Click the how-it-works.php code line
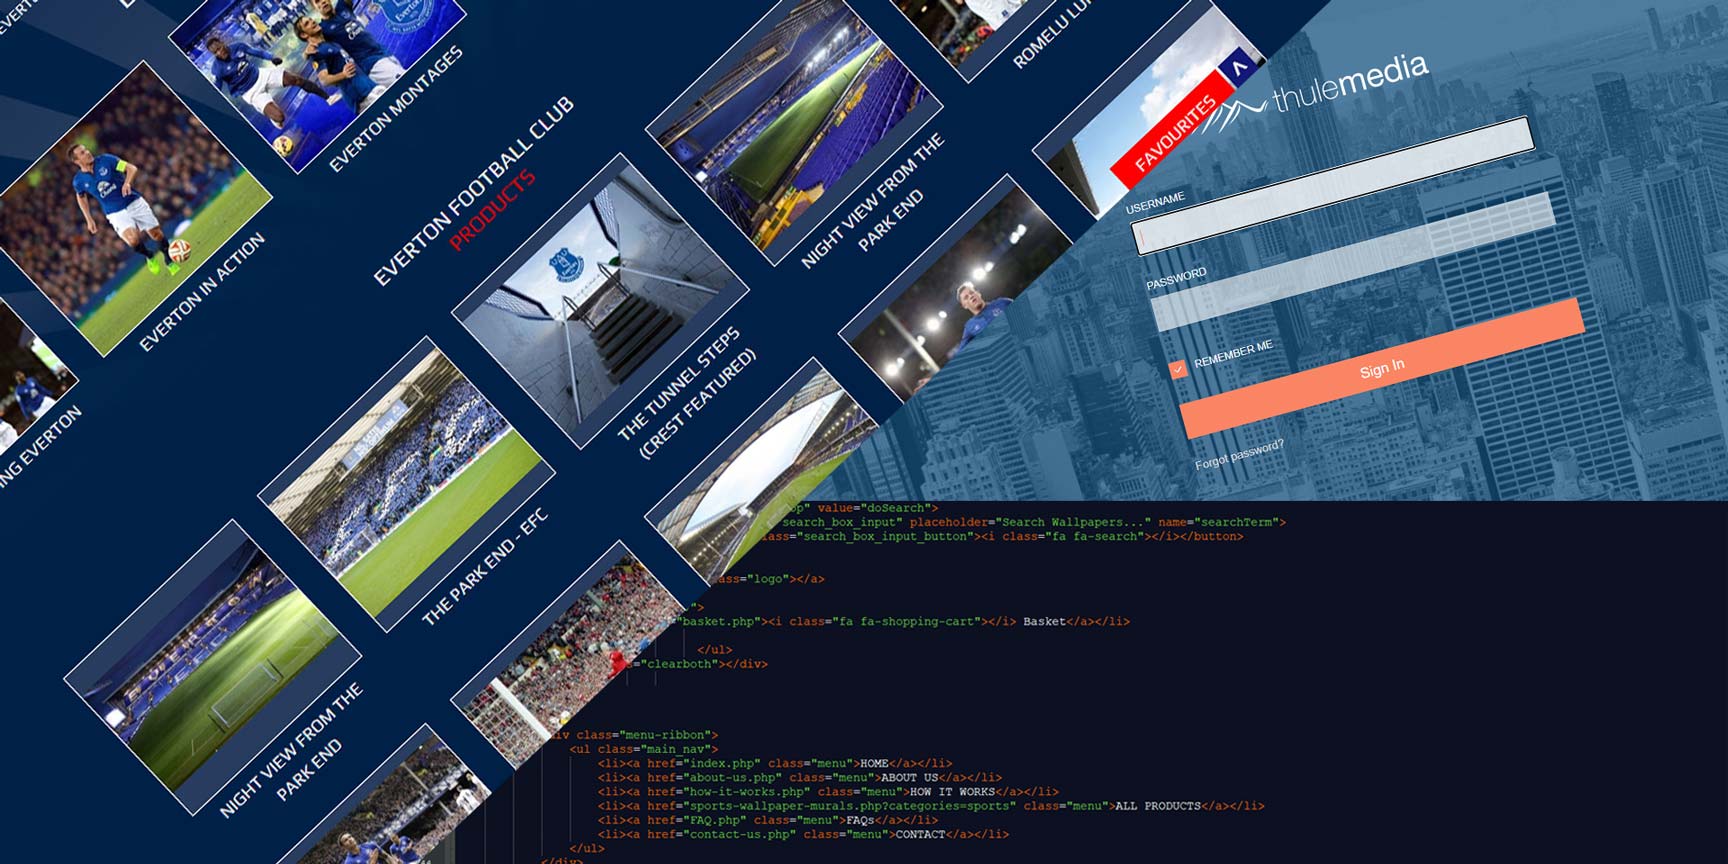1728x864 pixels. [828, 791]
